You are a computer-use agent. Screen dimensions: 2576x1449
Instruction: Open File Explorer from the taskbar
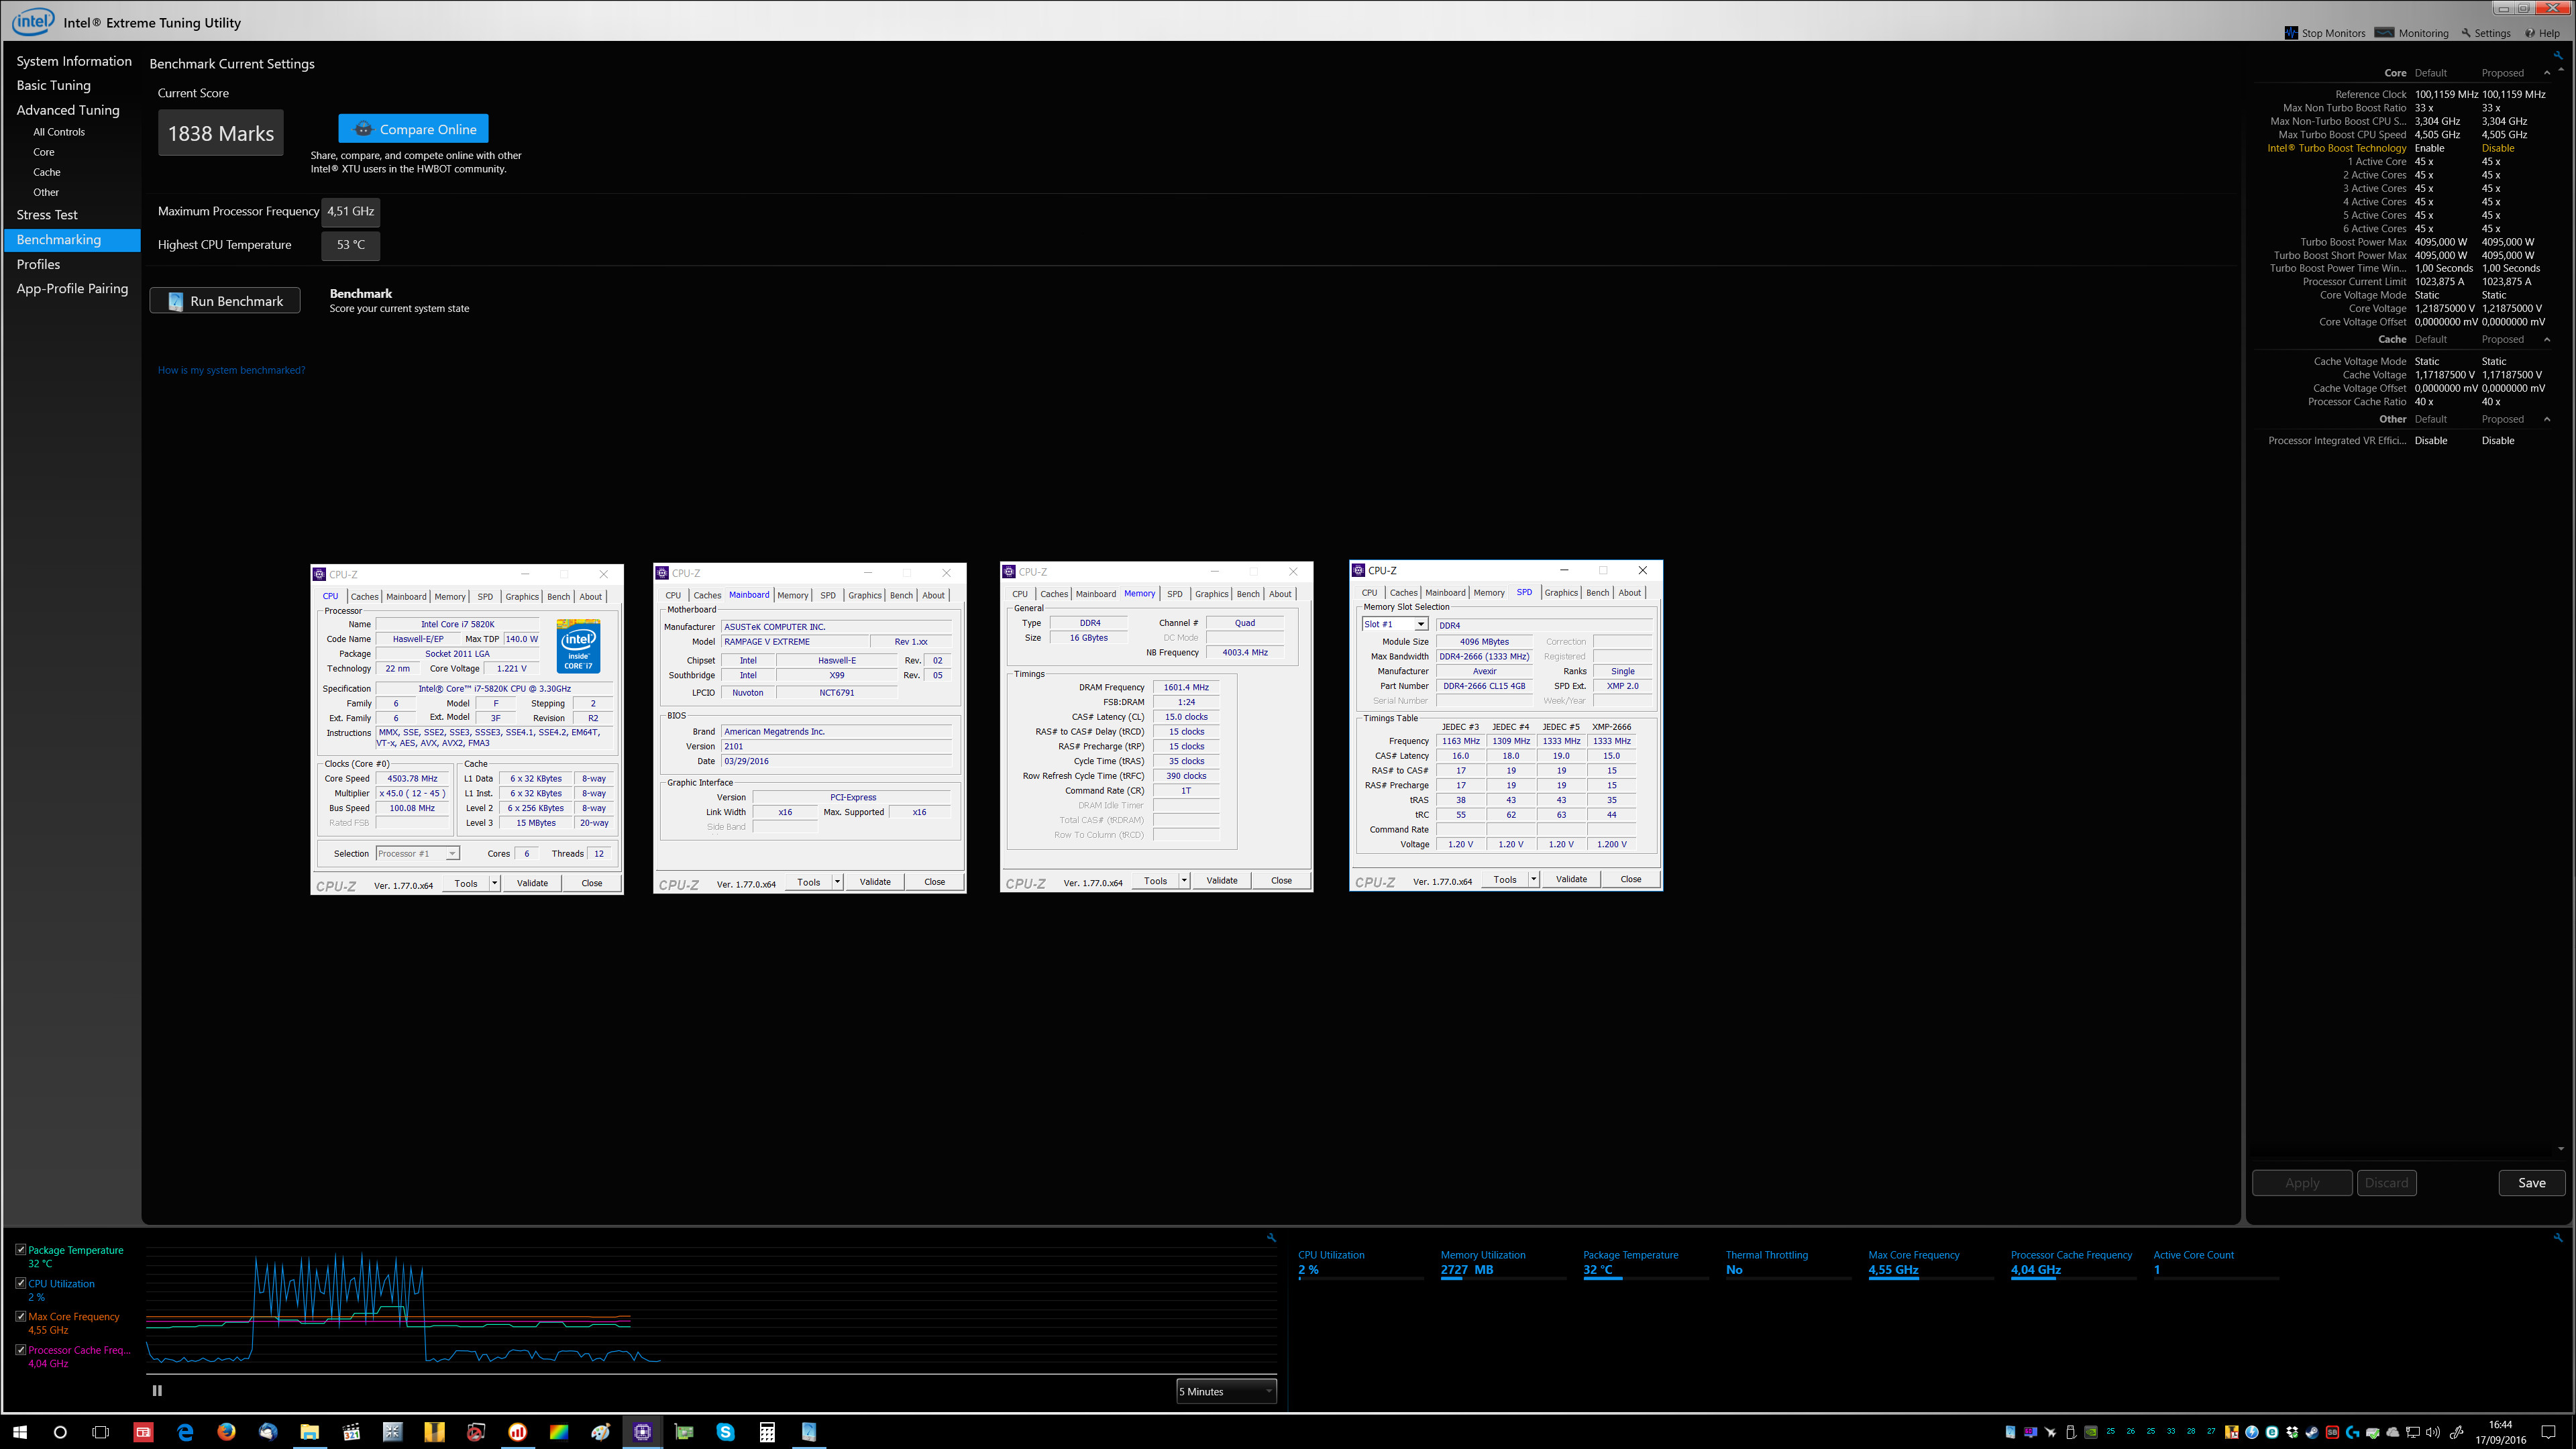309,1432
